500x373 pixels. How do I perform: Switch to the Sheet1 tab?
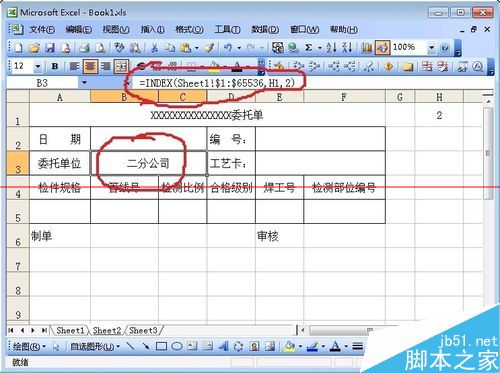[70, 330]
